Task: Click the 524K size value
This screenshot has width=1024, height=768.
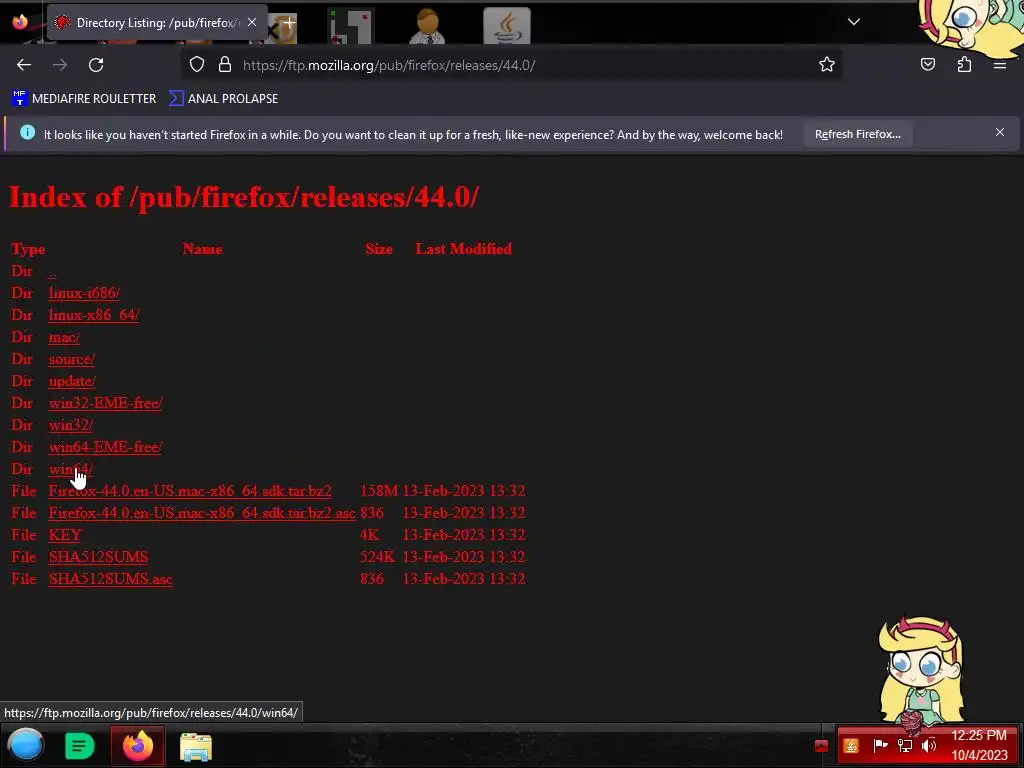Action: pos(377,557)
